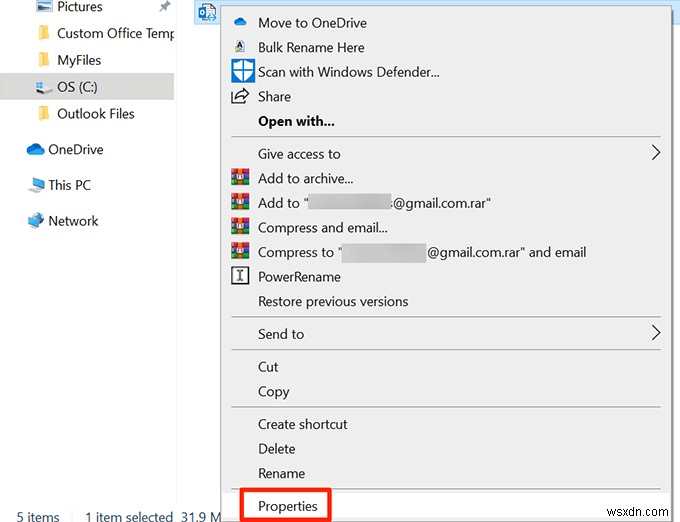Open Pictures in navigation pane
This screenshot has width=680, height=522.
click(x=80, y=7)
